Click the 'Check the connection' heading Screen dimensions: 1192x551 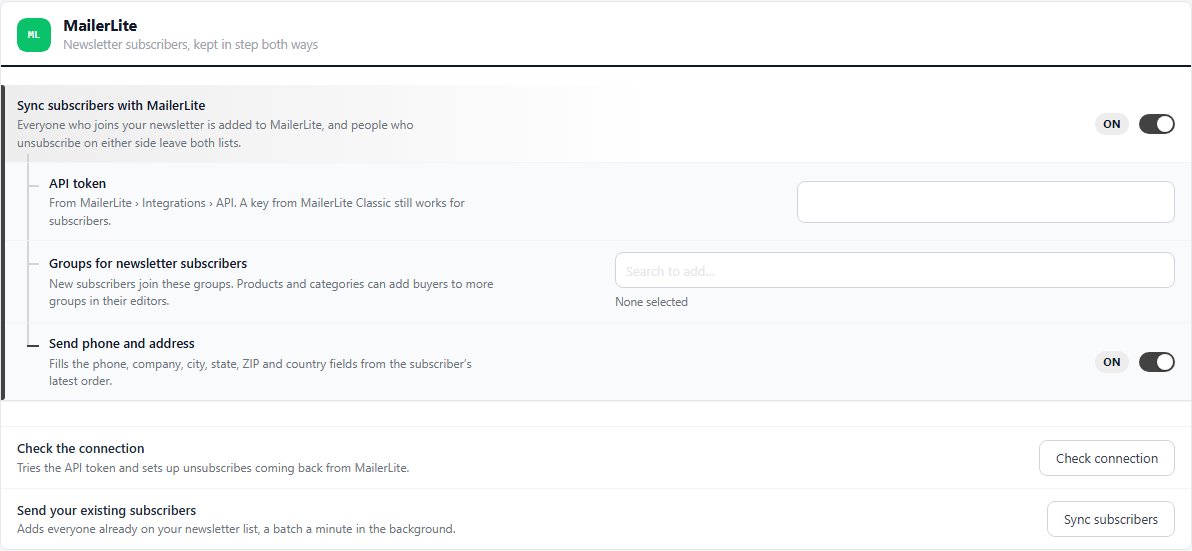click(x=81, y=448)
